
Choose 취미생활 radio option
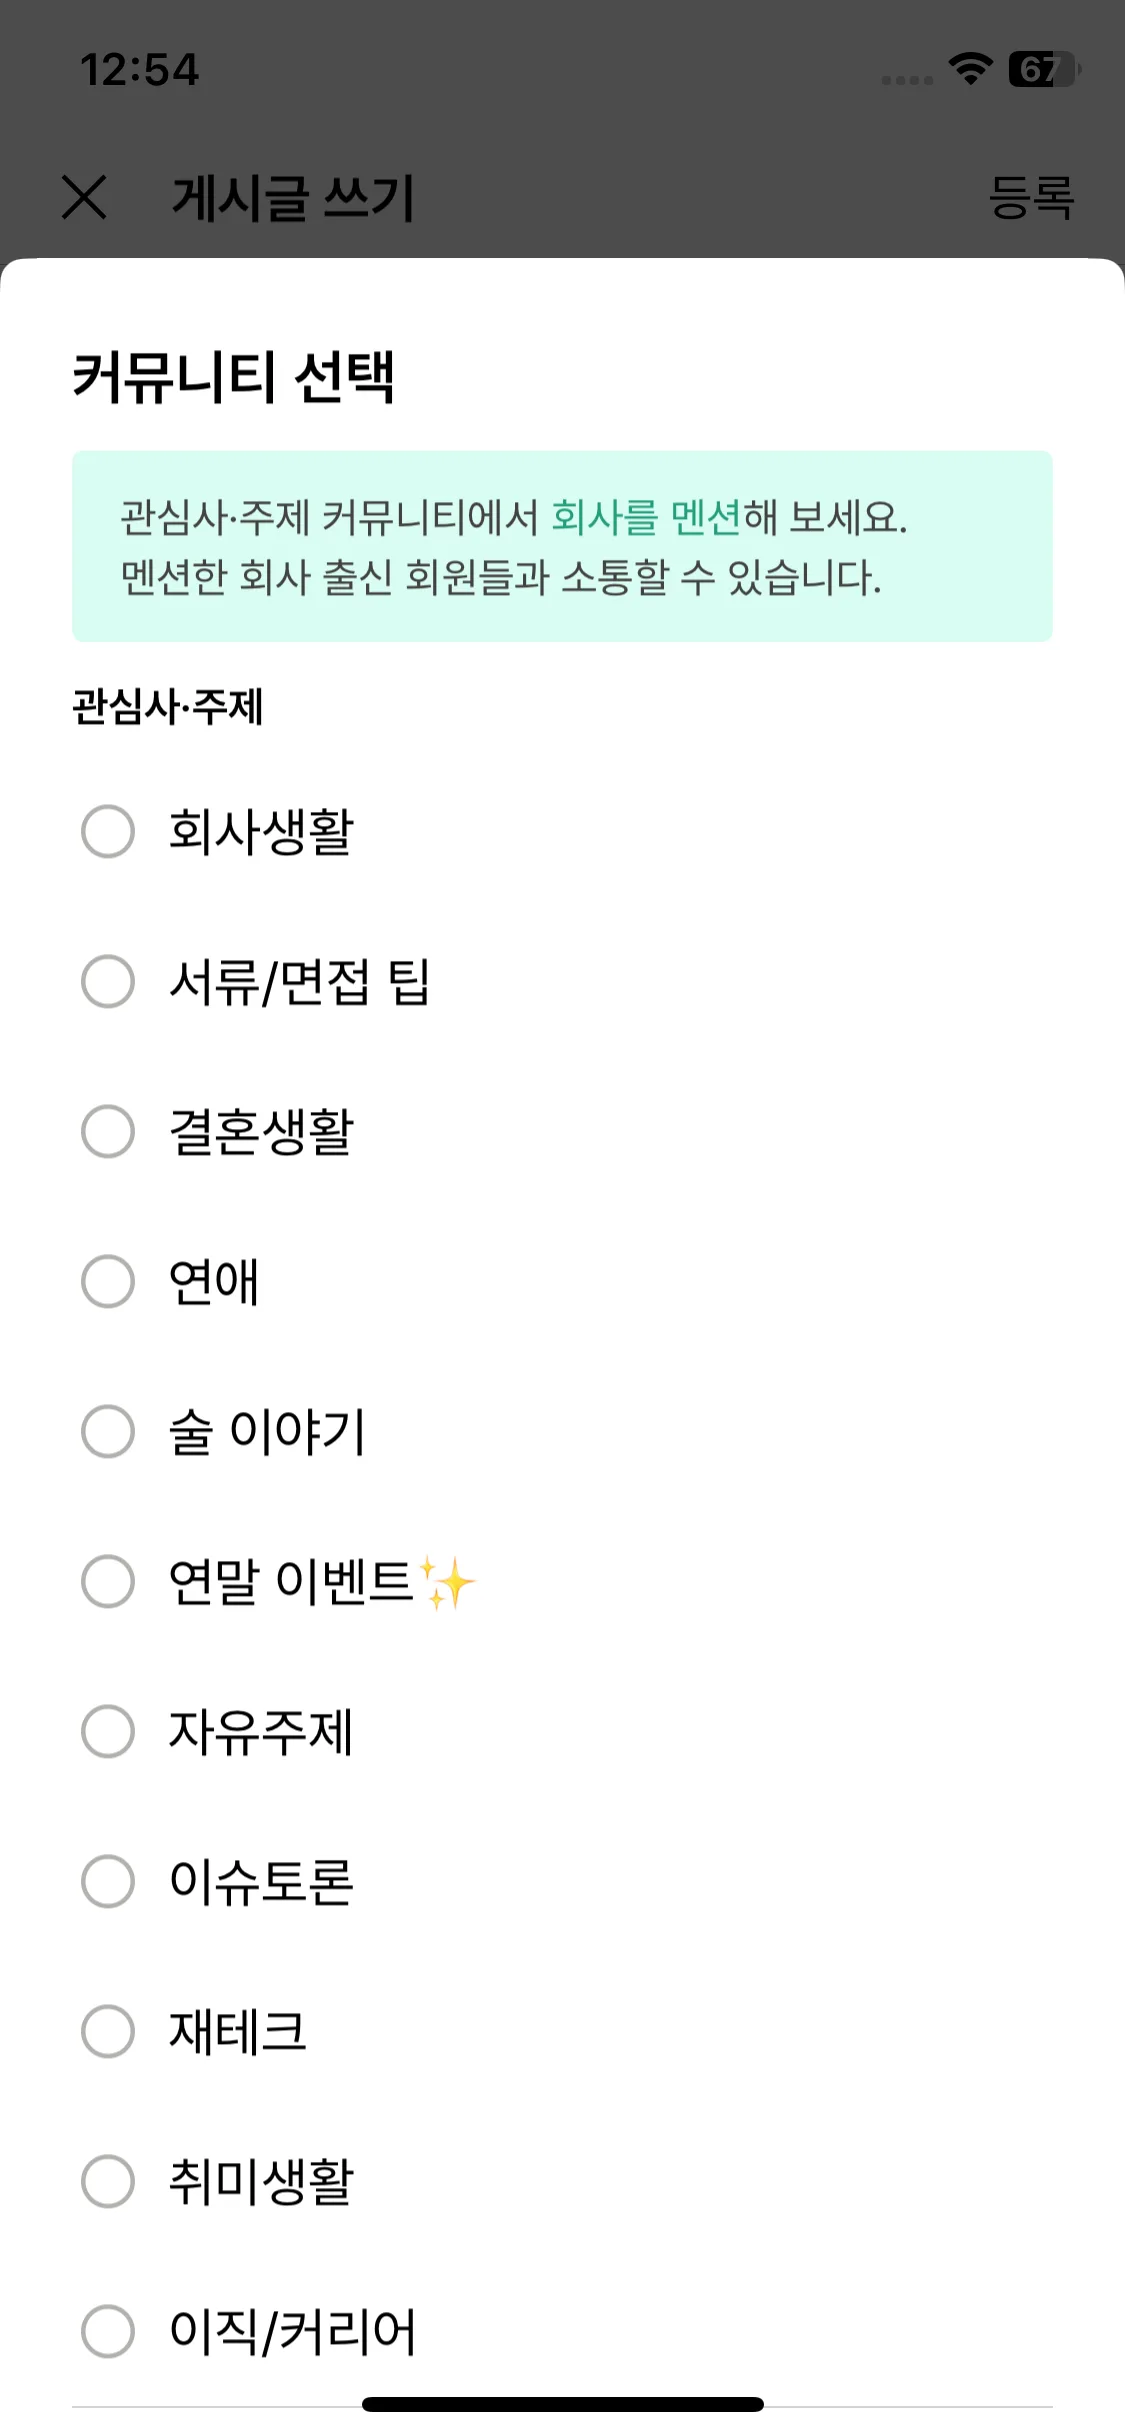coord(108,2181)
